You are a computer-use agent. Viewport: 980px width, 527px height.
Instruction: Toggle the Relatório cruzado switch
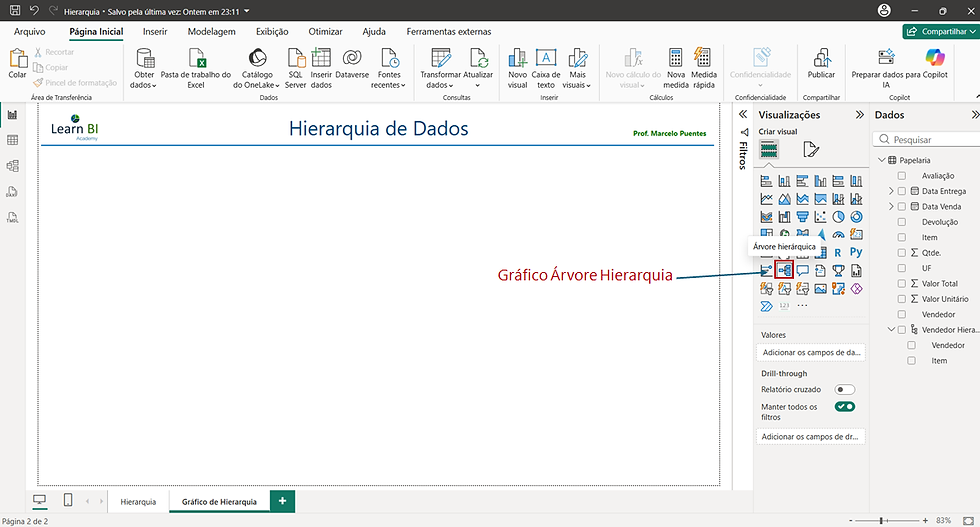click(844, 389)
